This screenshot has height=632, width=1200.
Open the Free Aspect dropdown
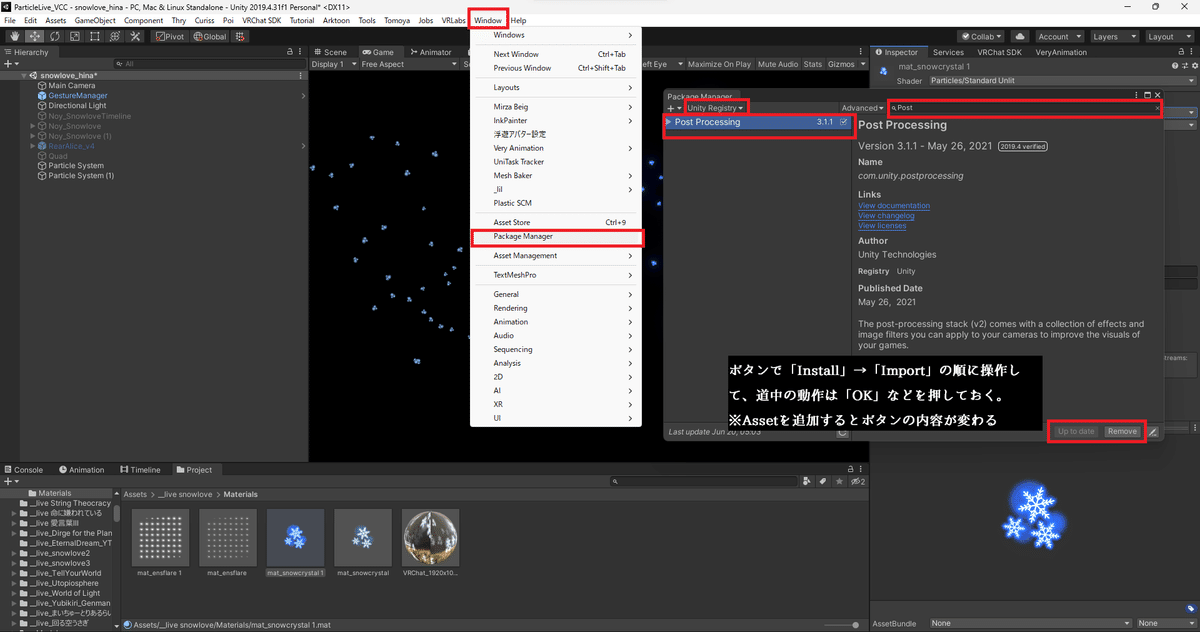[407, 64]
